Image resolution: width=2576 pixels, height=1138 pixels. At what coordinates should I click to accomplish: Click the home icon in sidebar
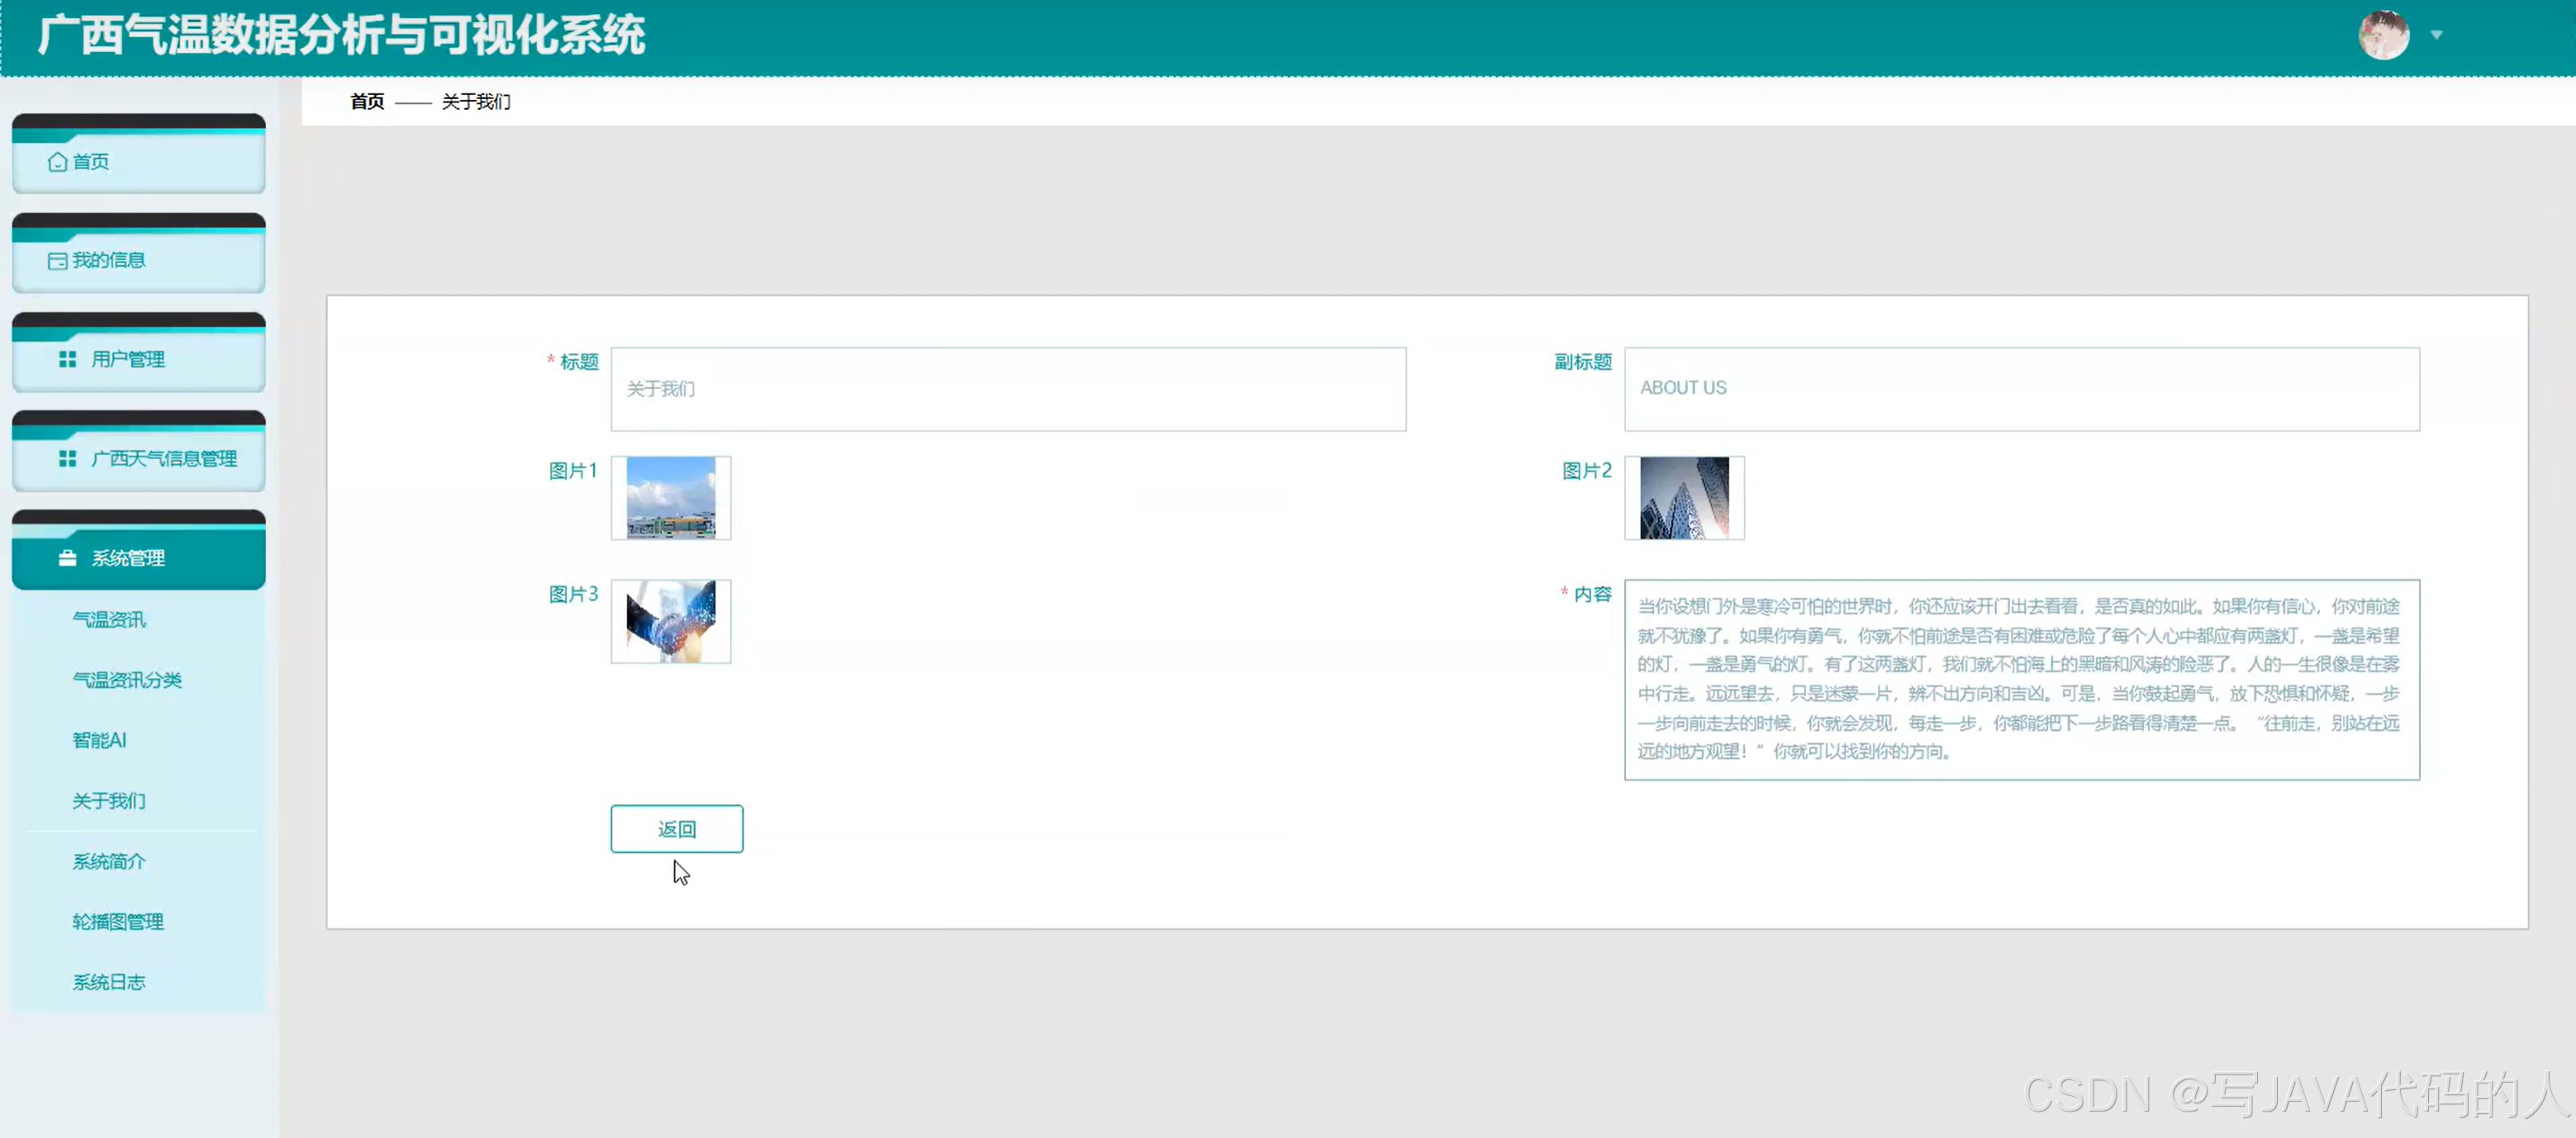coord(57,162)
